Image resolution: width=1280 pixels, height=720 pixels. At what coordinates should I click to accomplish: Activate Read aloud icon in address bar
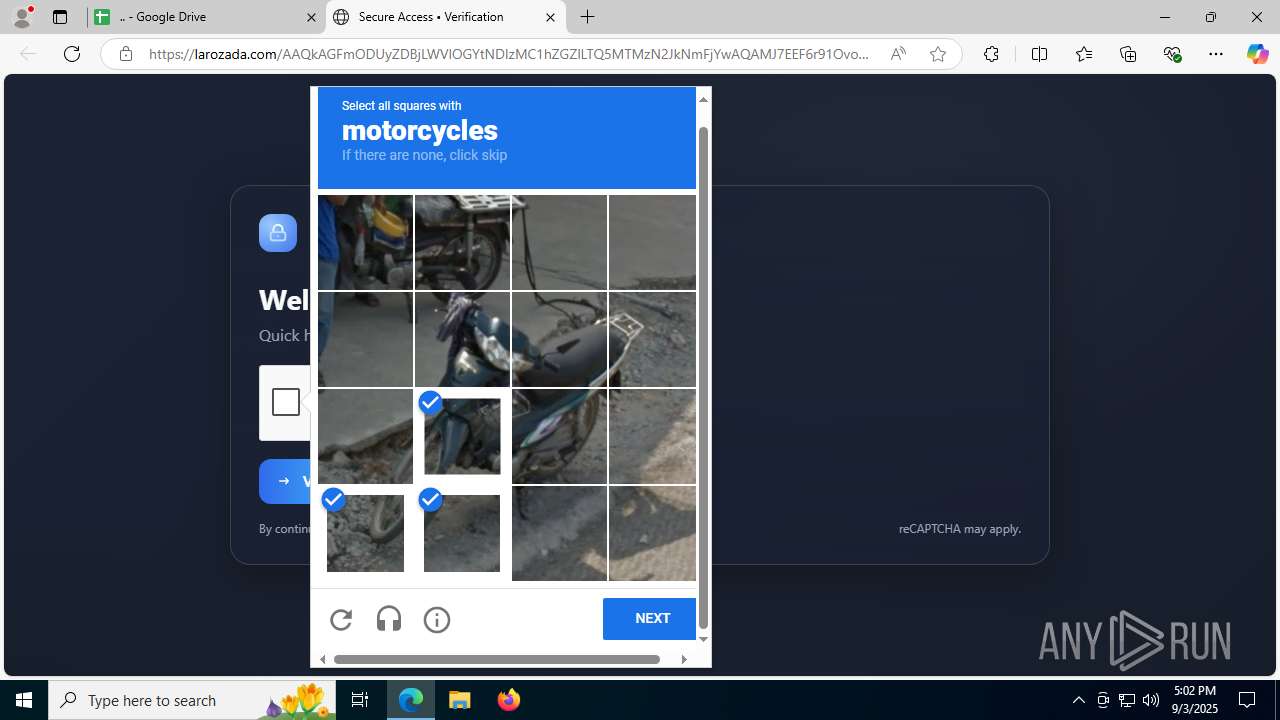coord(898,54)
